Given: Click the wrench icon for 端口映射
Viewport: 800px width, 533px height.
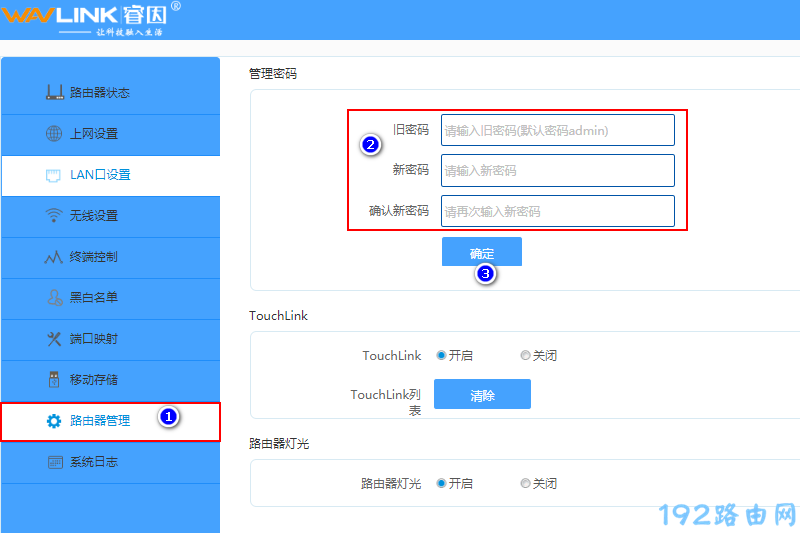Looking at the screenshot, I should (x=54, y=339).
